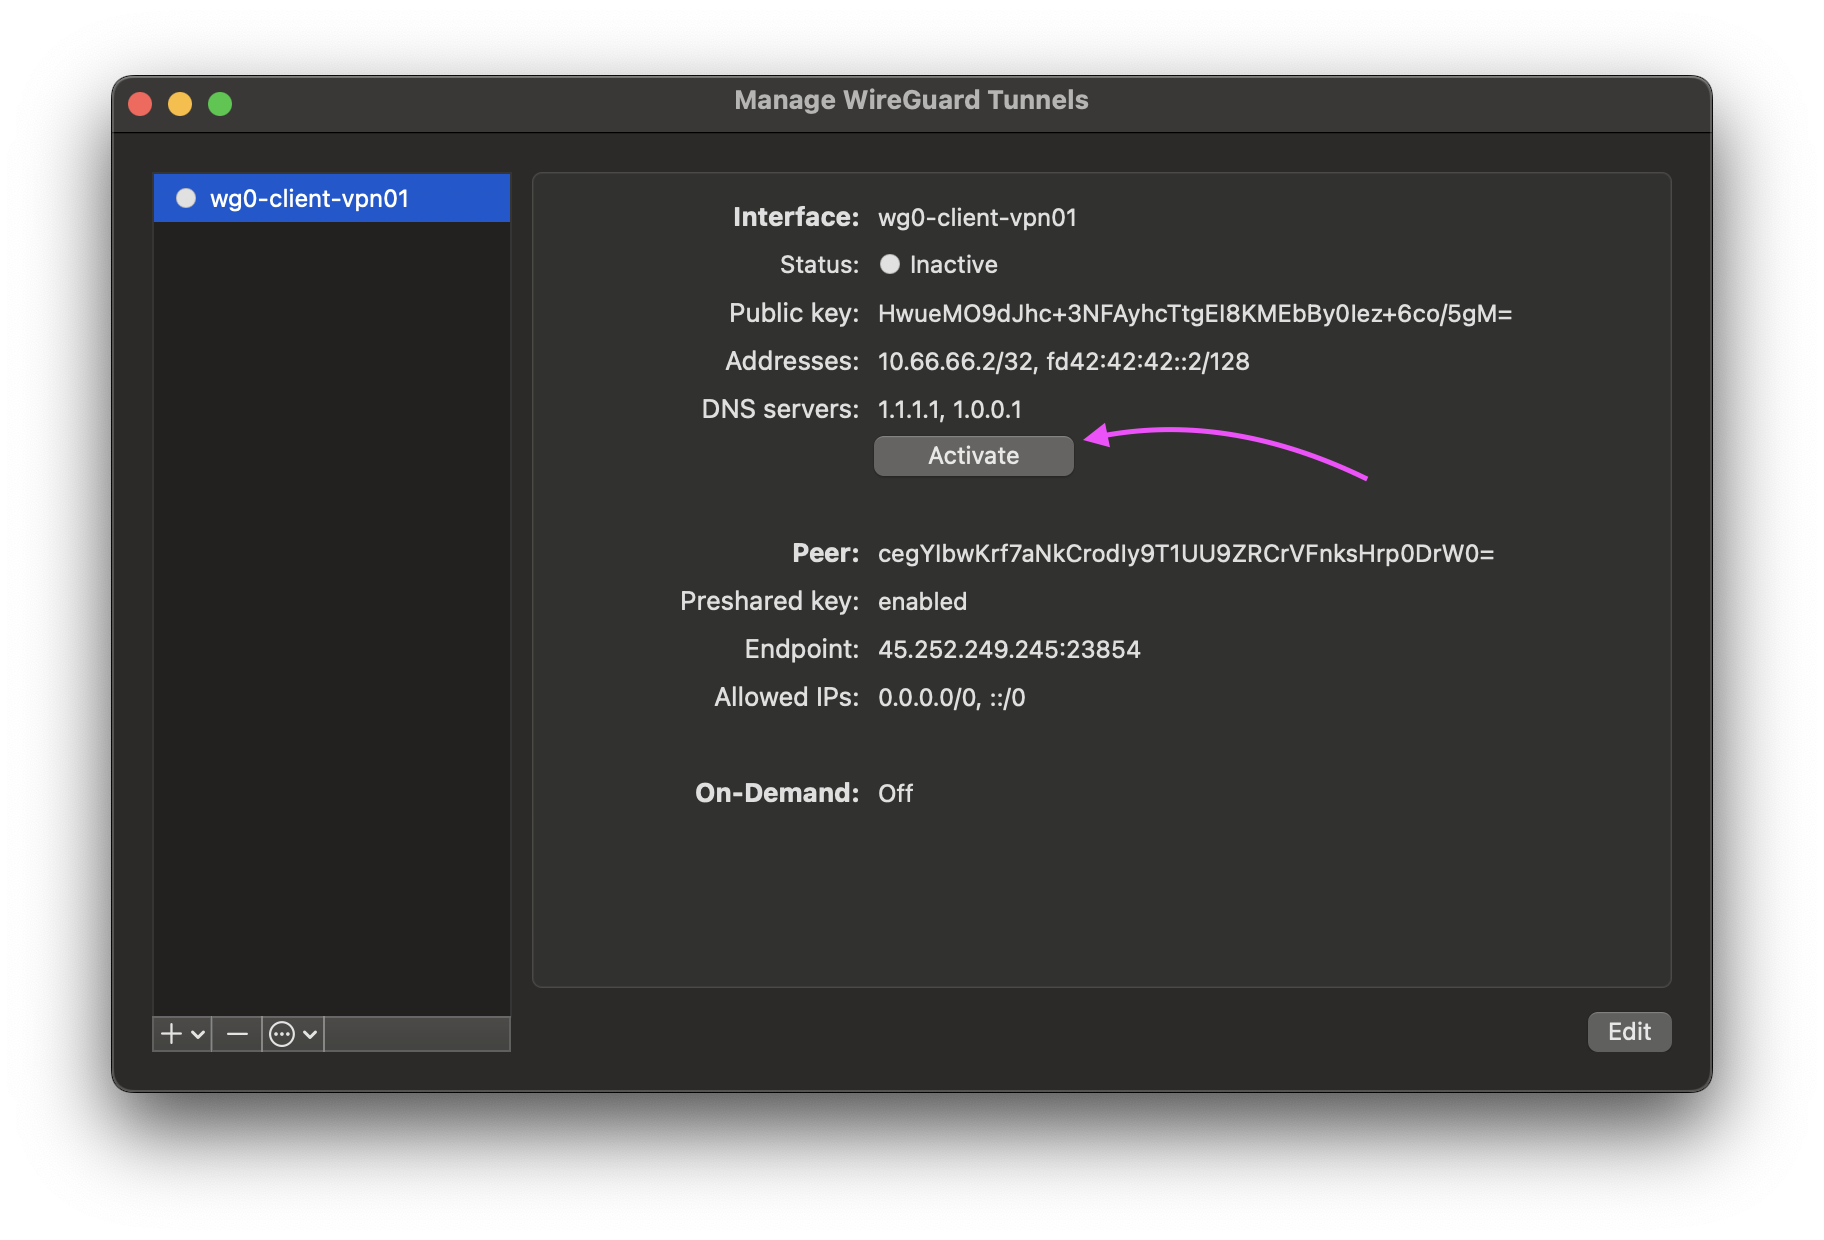The image size is (1824, 1240).
Task: Click the Manage WireGuard Tunnels title bar
Action: pos(910,101)
